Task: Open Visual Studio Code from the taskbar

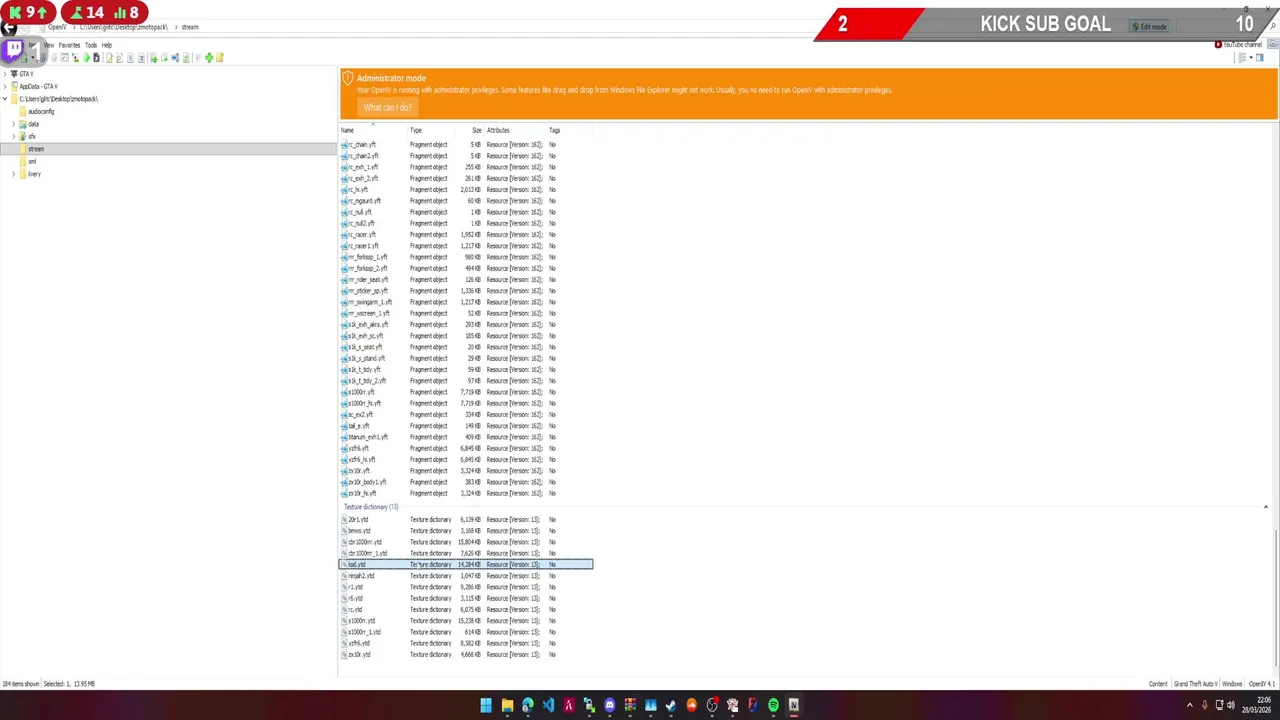Action: tap(548, 706)
